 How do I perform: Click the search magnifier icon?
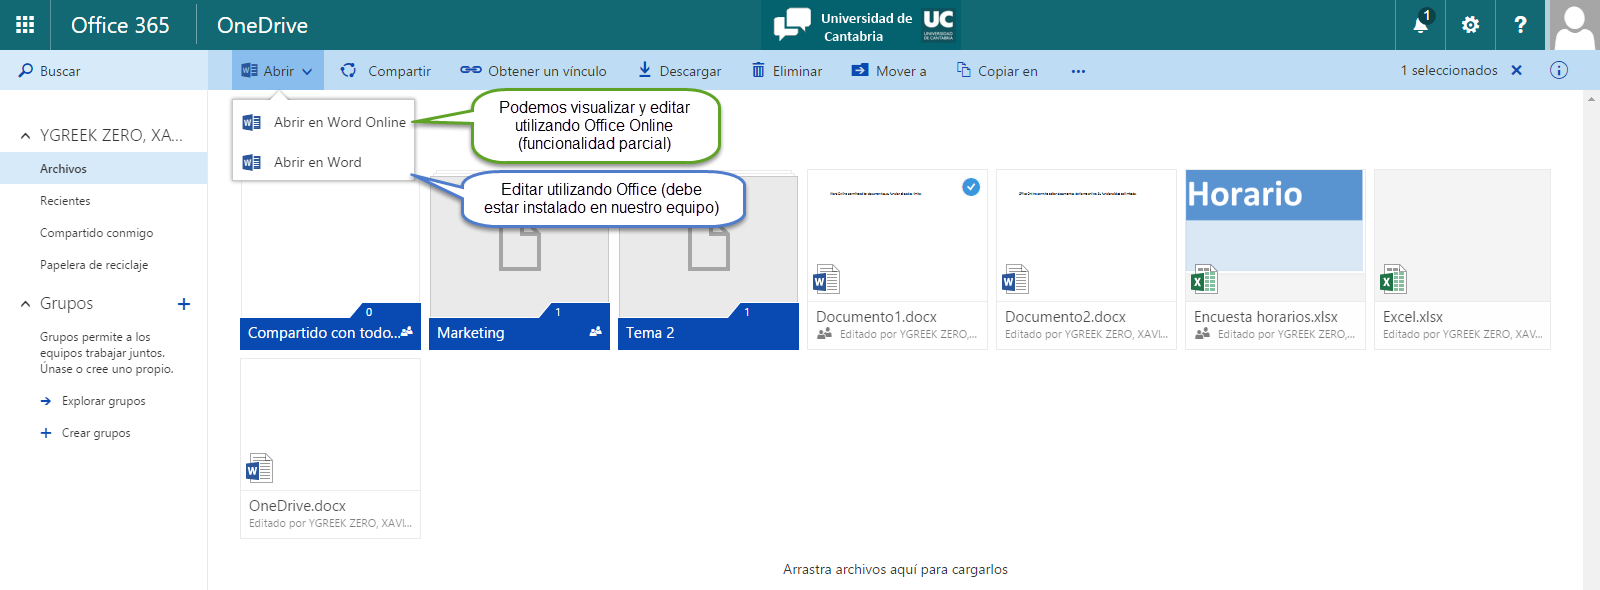[25, 71]
